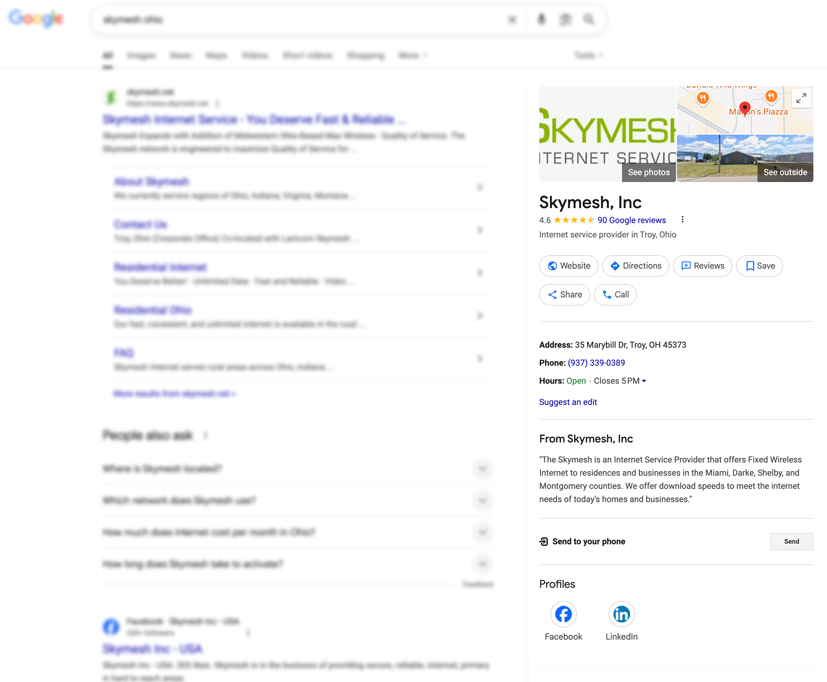The width and height of the screenshot is (827, 682).
Task: Open the Skymesh Internet Service result title
Action: tap(254, 119)
